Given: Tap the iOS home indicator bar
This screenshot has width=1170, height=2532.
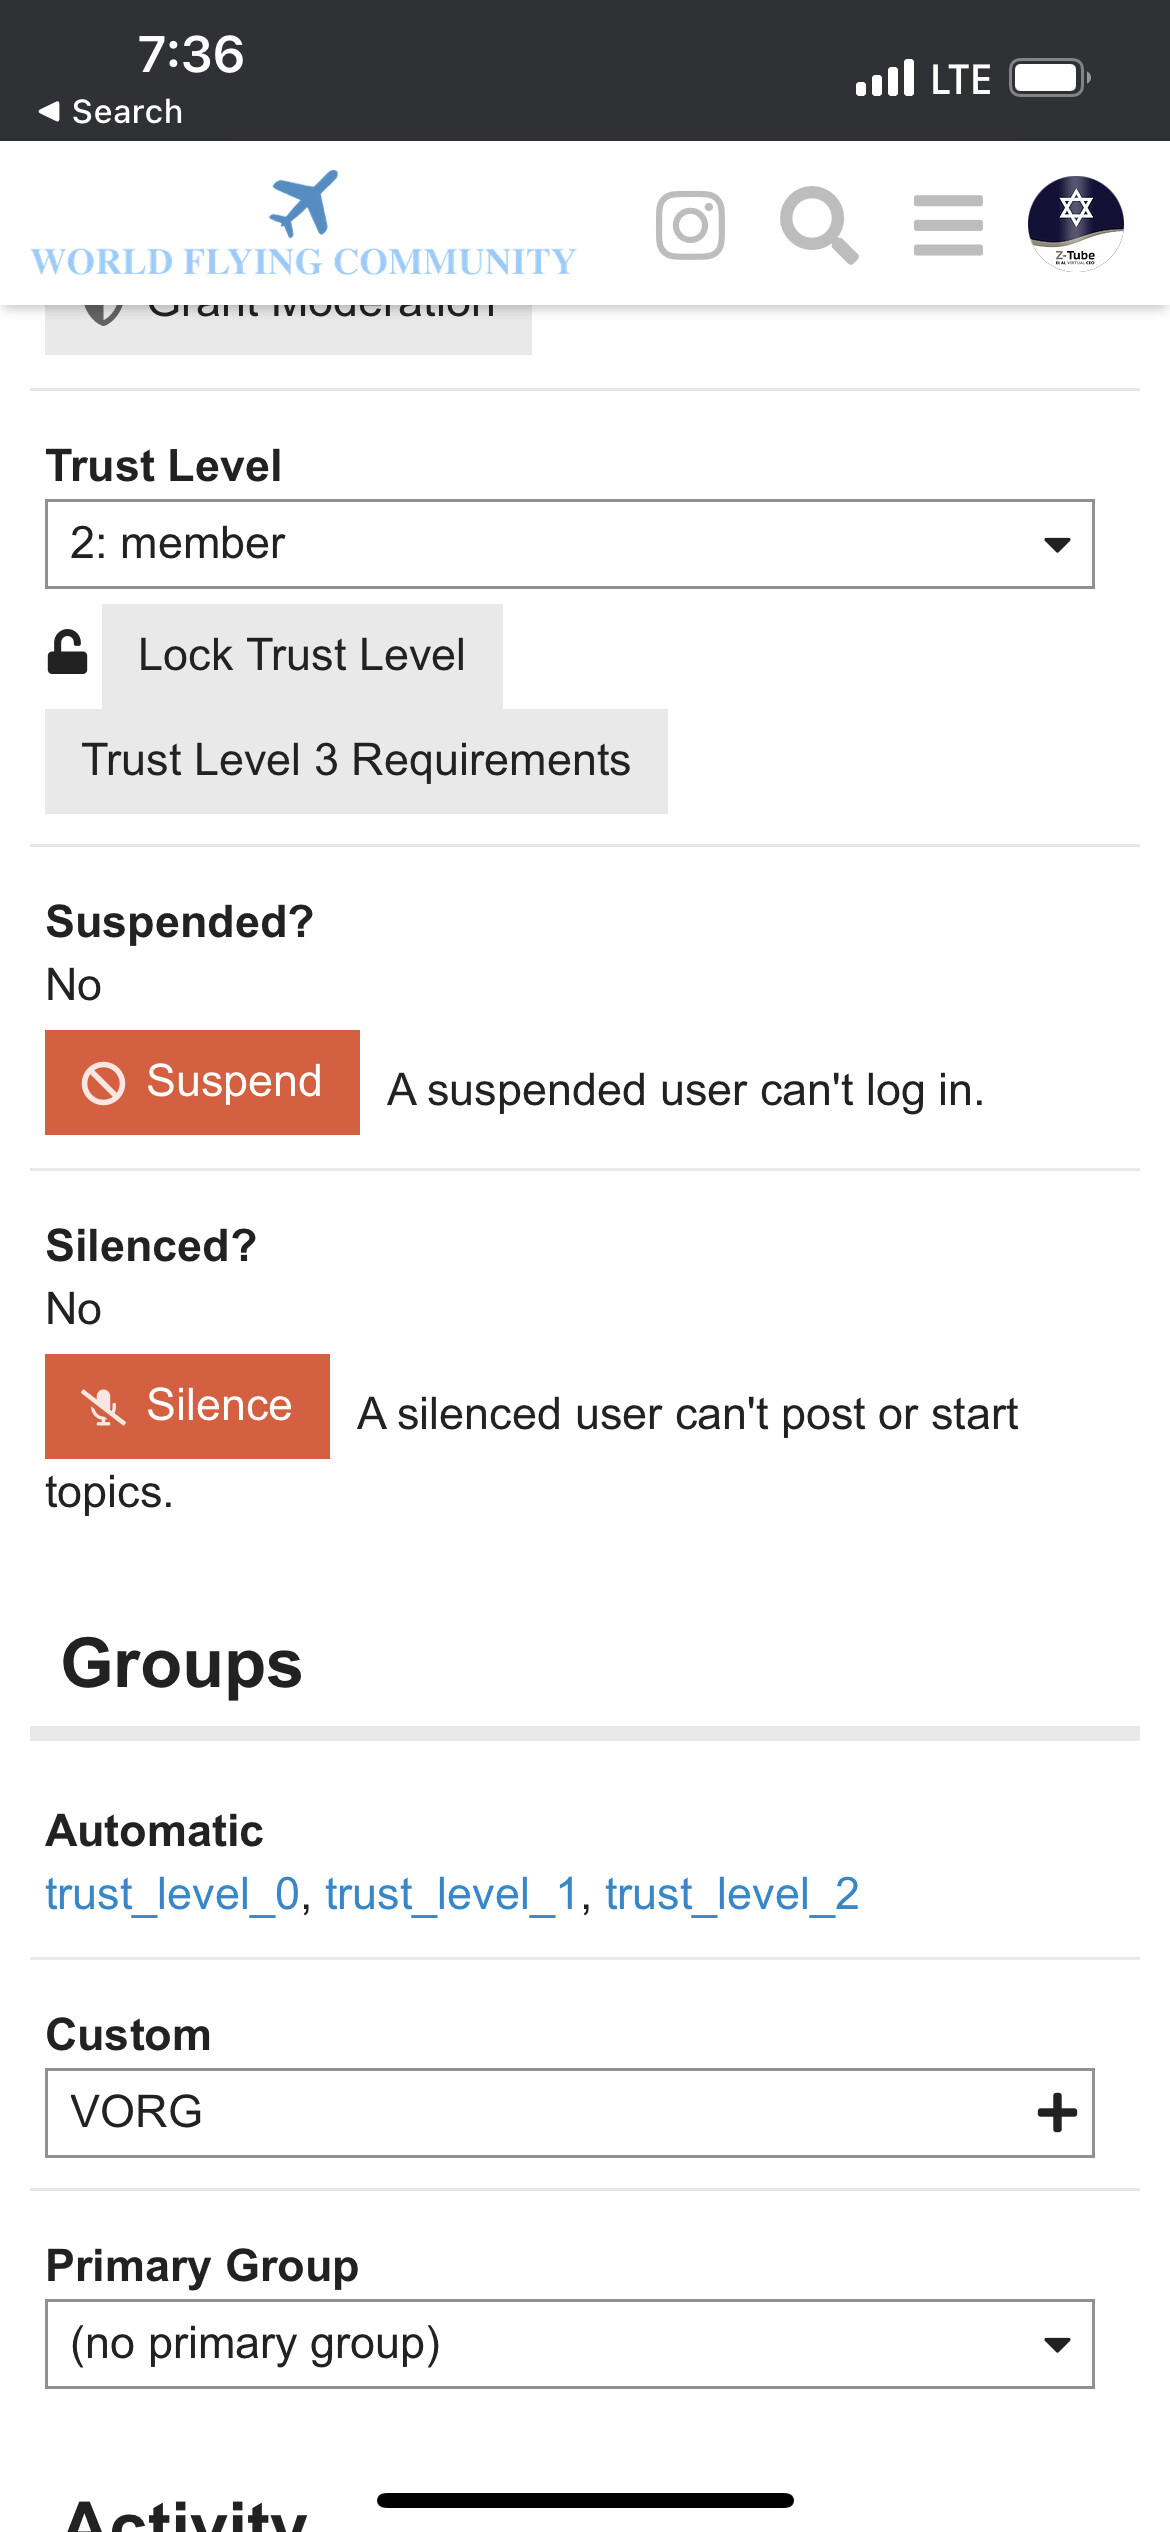Looking at the screenshot, I should [x=585, y=2500].
